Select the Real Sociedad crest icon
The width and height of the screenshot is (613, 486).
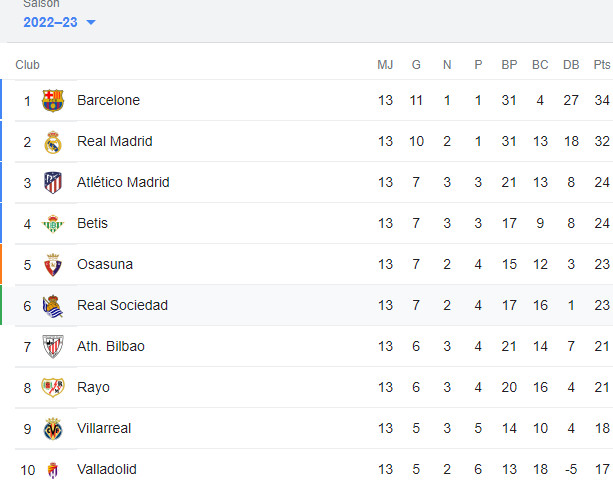pos(53,306)
